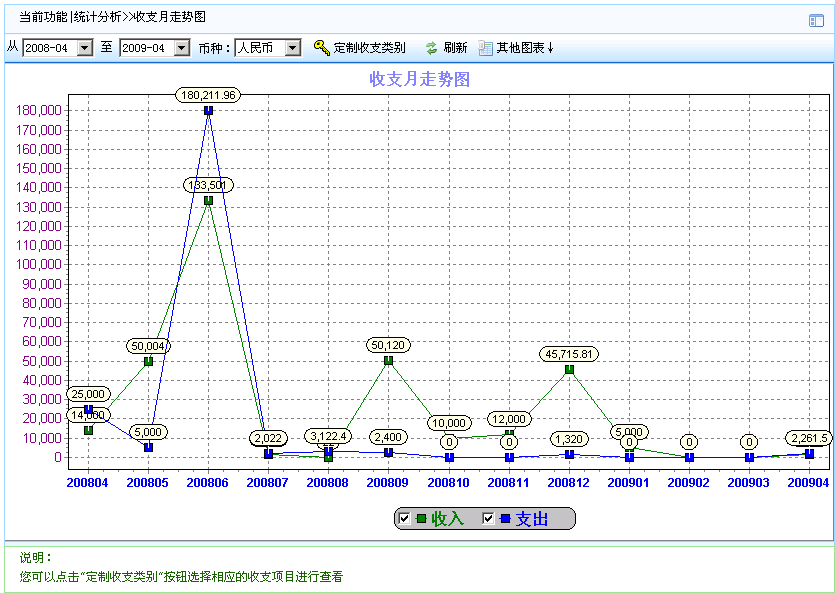The width and height of the screenshot is (835, 593).
Task: Click the green 收入 marker at 200805
Action: (x=148, y=361)
